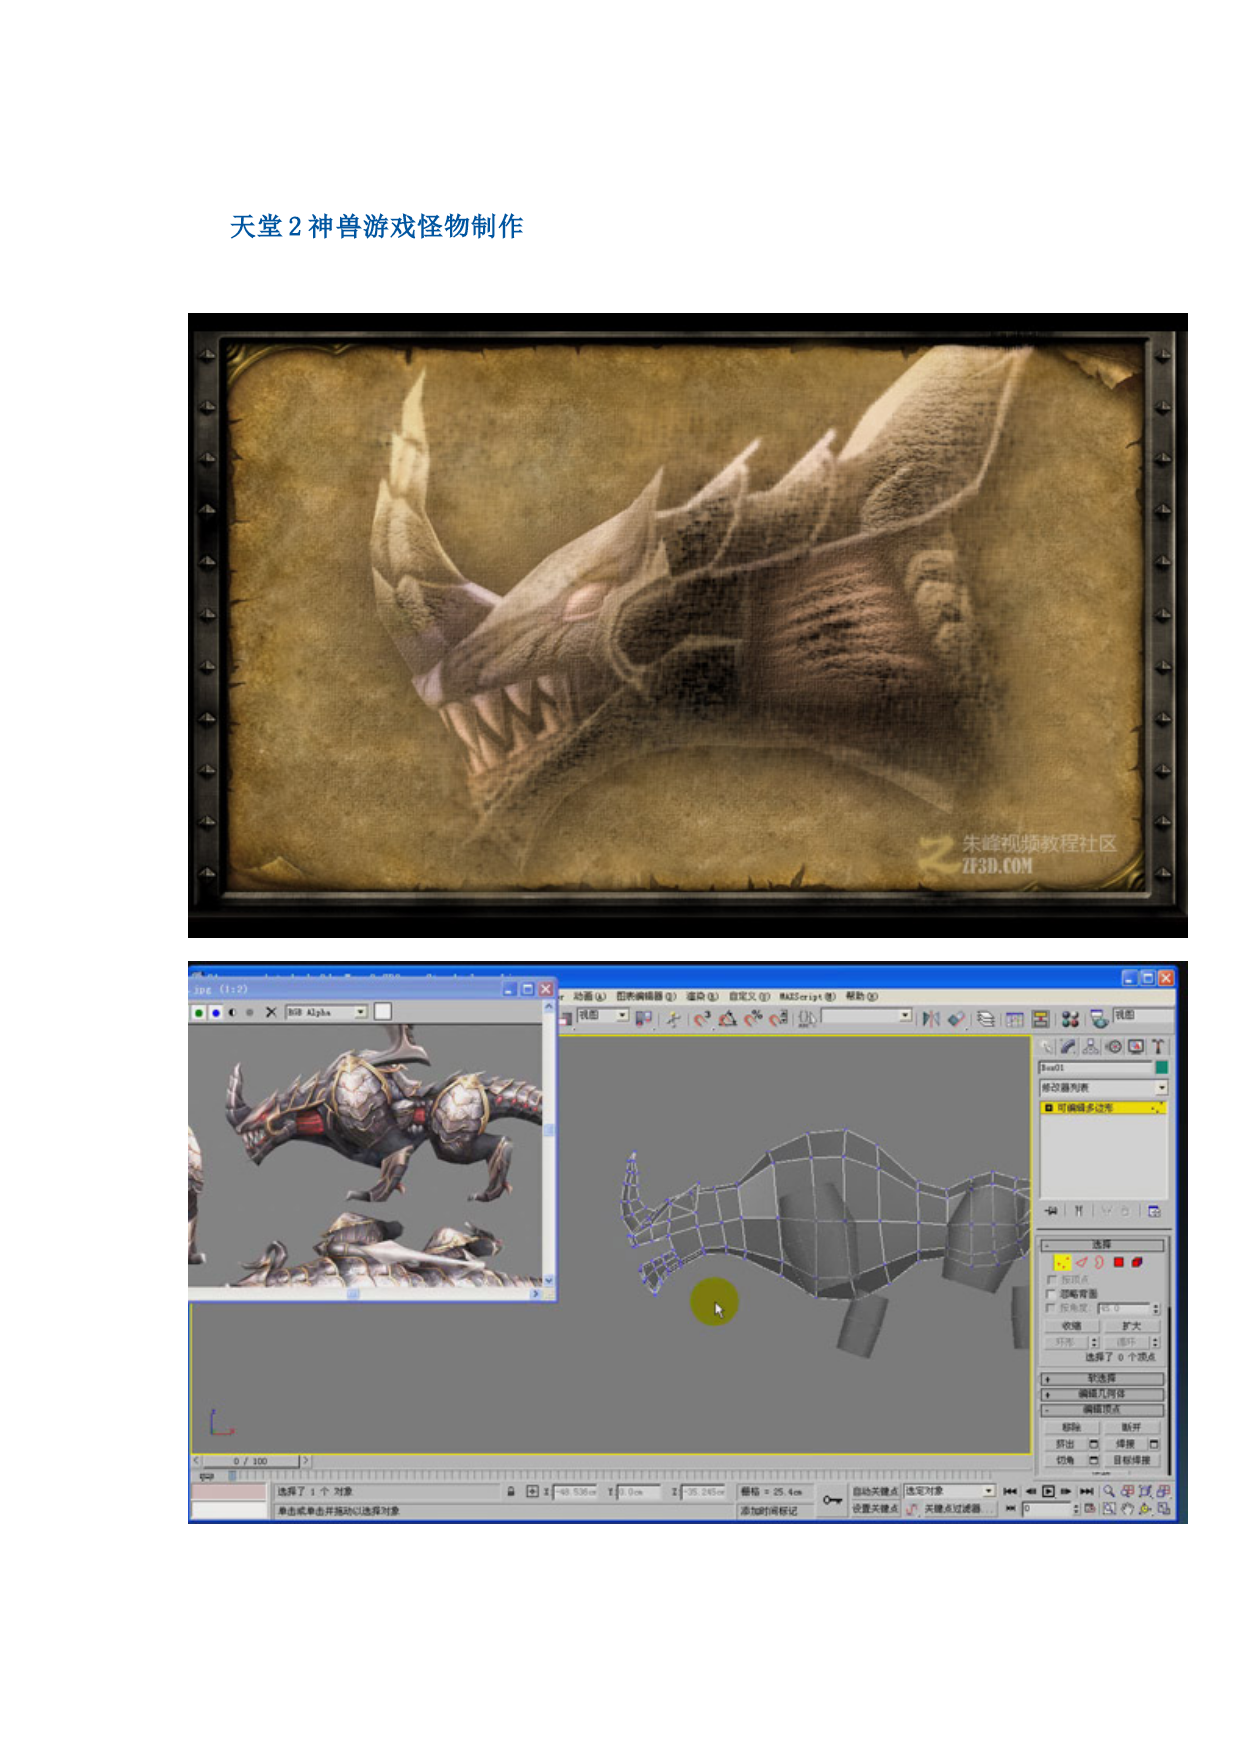Select Polygon sub-object level icon
Viewport: 1241px width, 1754px height.
click(1119, 1262)
